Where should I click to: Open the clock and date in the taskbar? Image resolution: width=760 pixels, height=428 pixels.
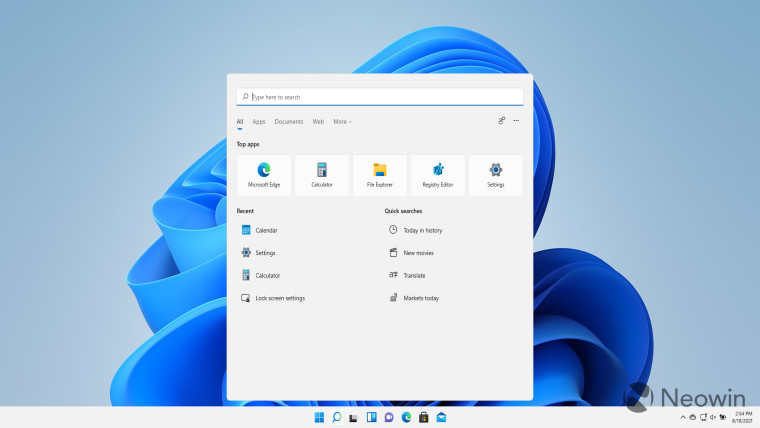[742, 417]
